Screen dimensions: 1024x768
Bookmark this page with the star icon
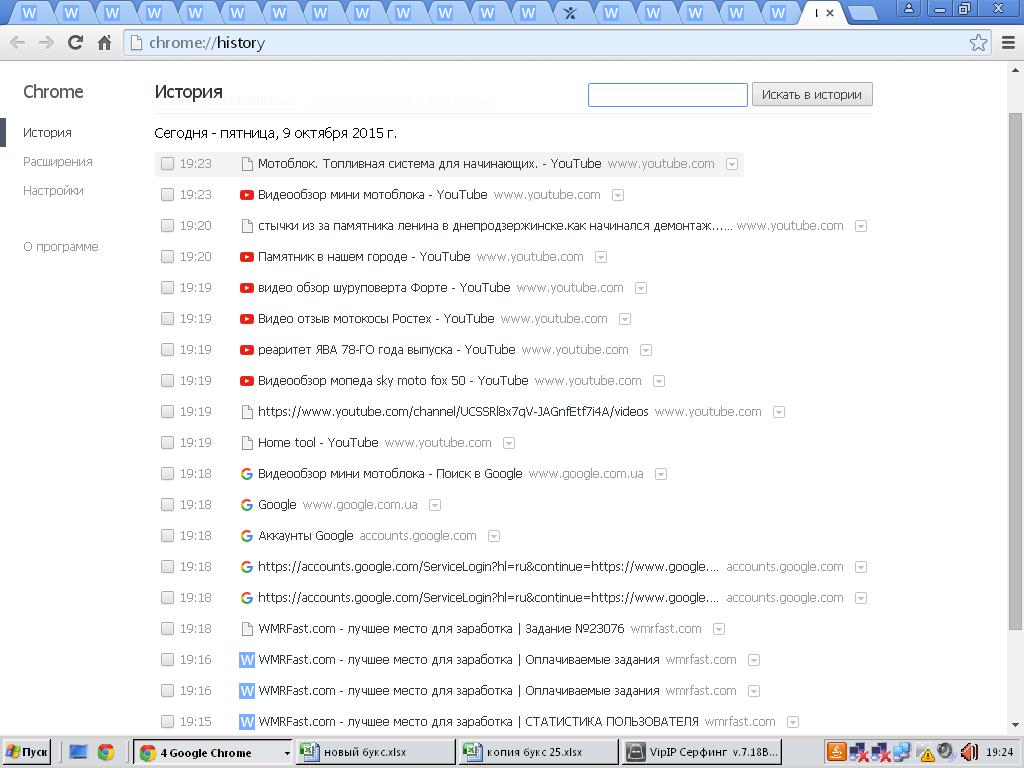[978, 42]
